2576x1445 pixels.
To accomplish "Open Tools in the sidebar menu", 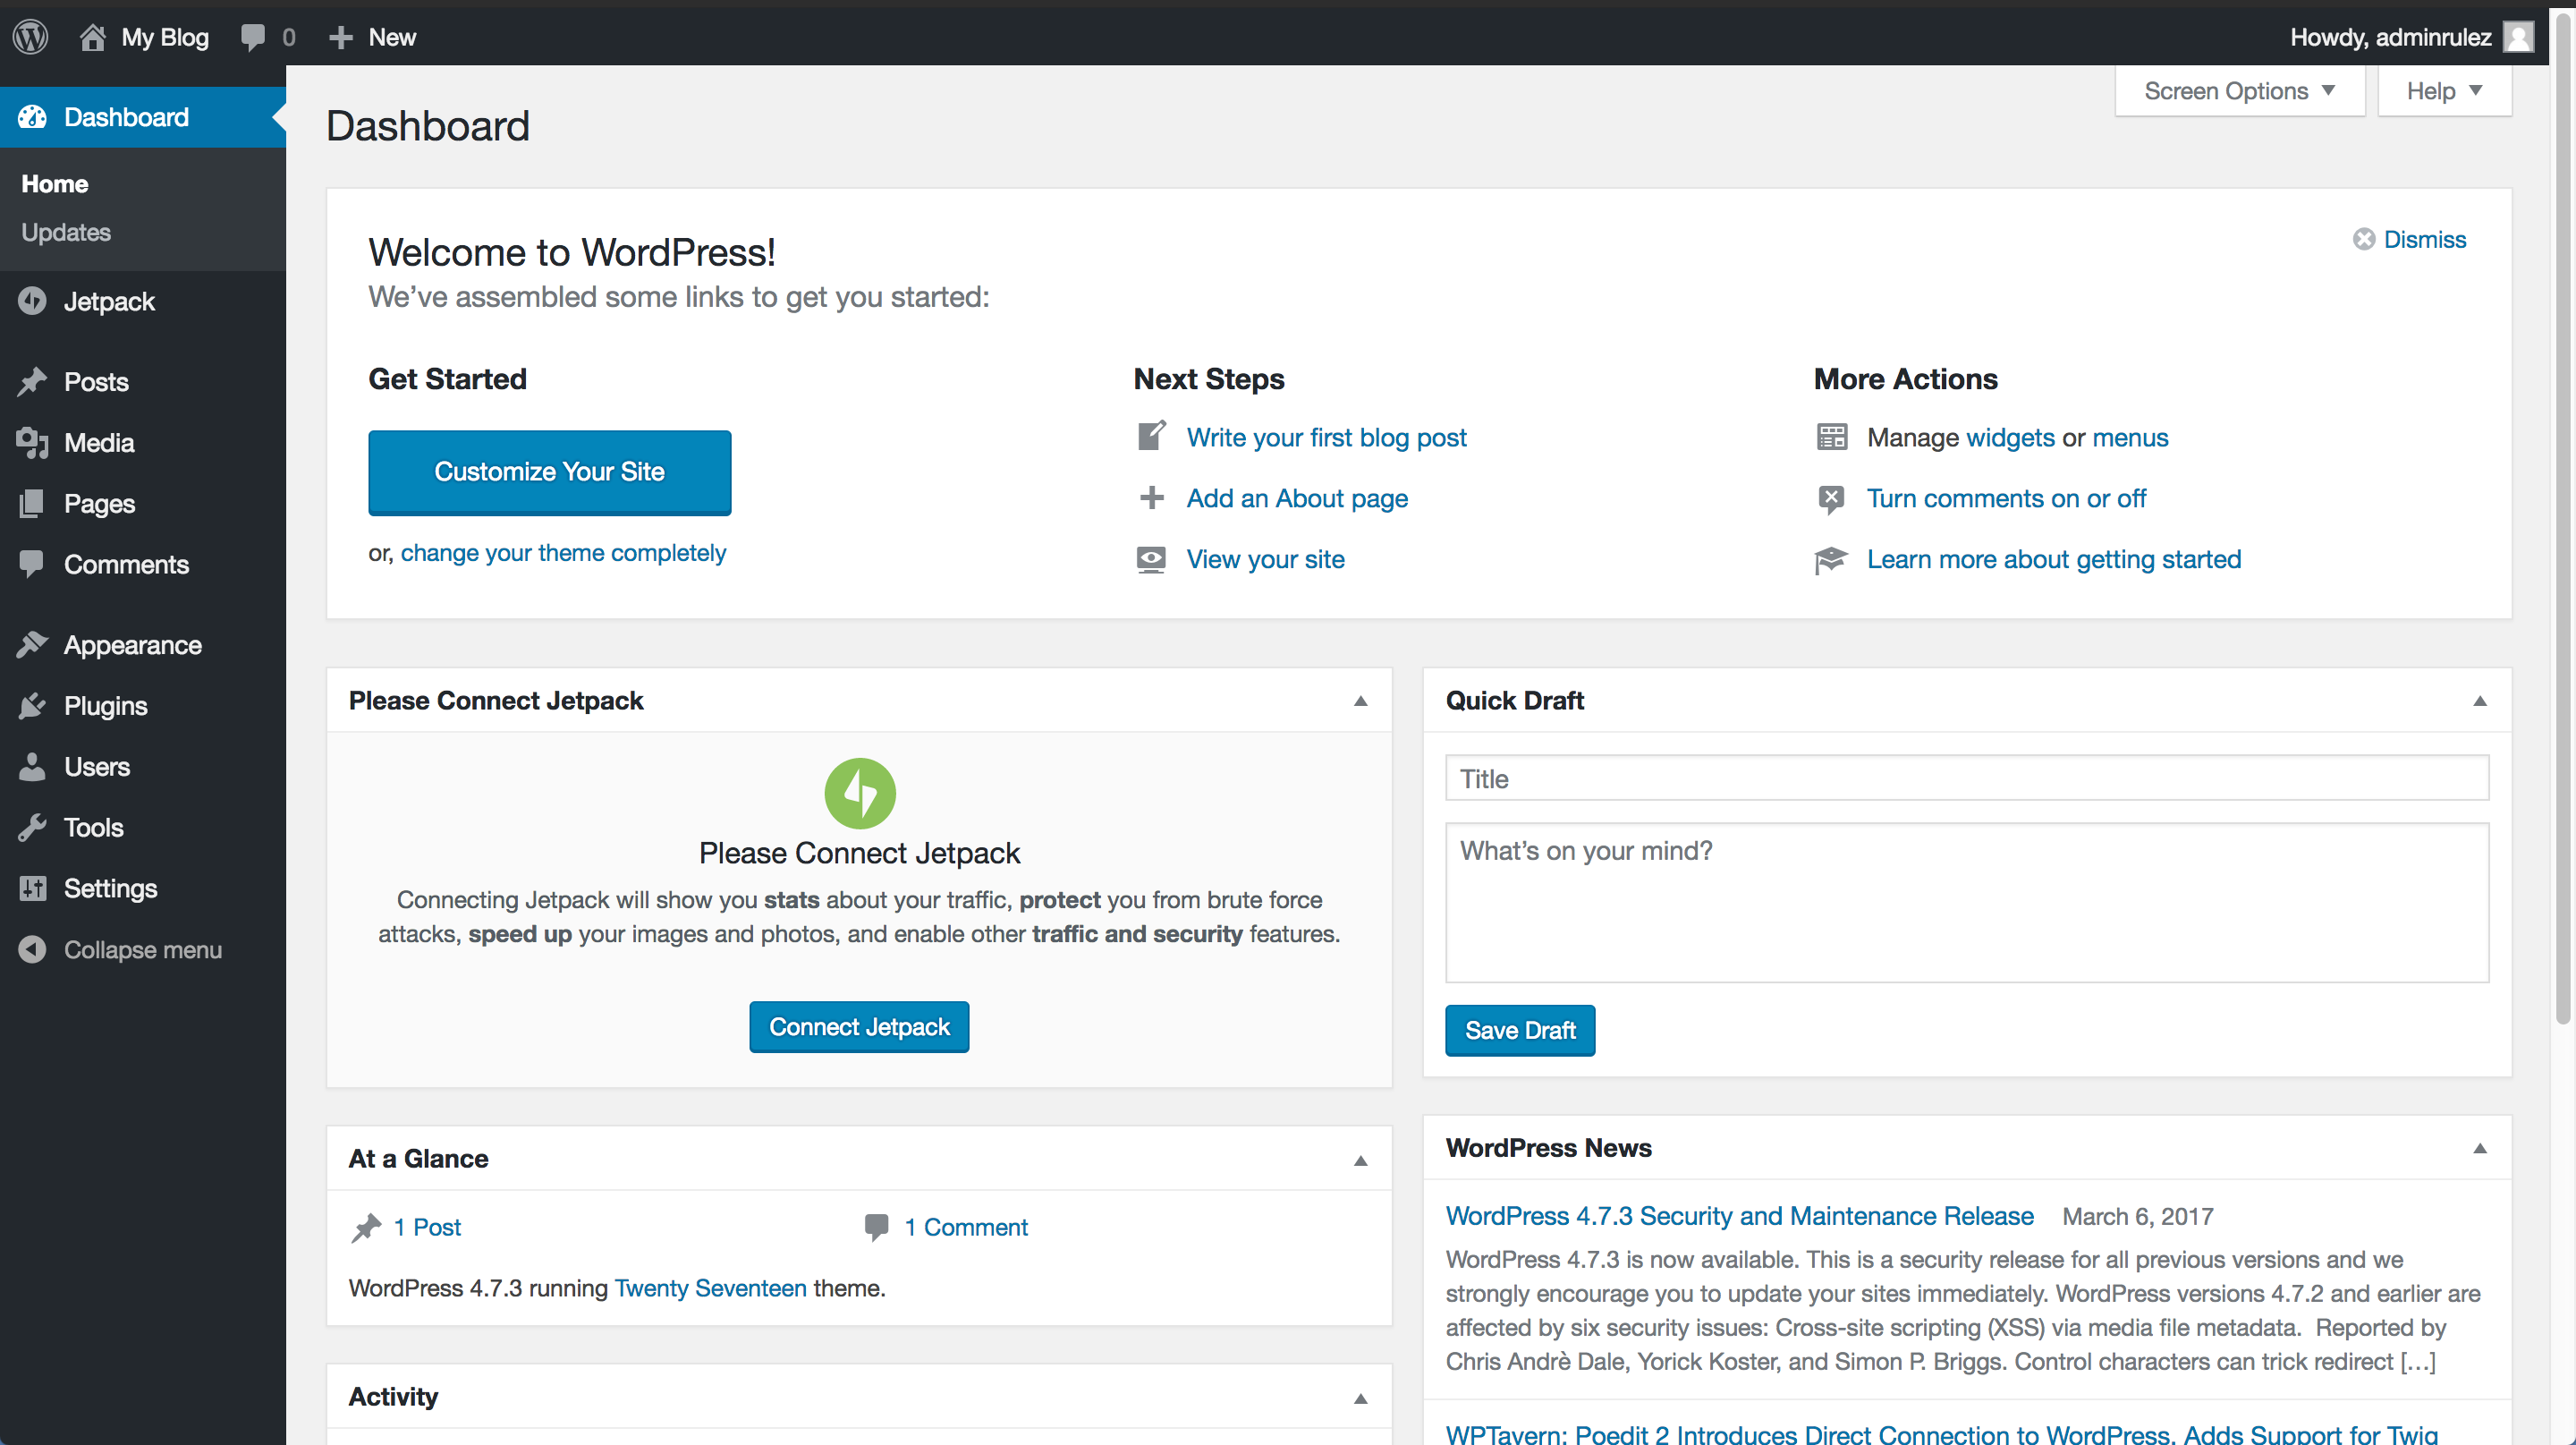I will [x=93, y=827].
